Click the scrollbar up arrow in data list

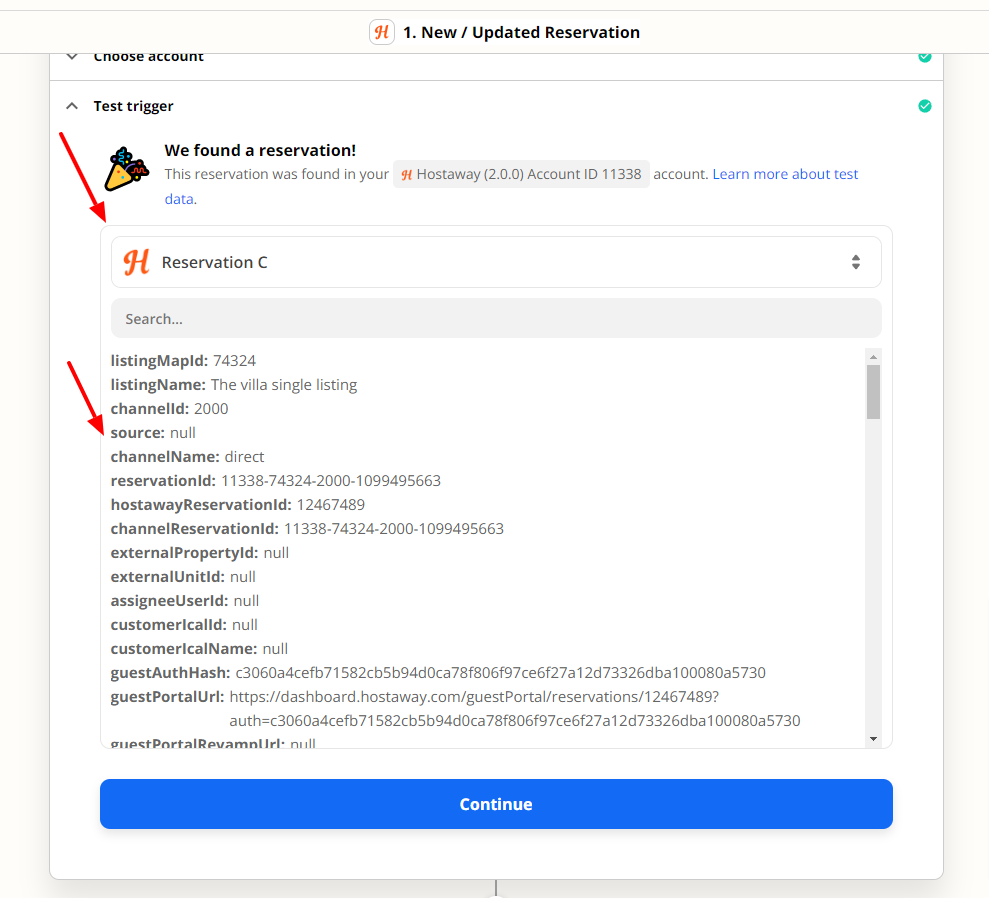[874, 357]
